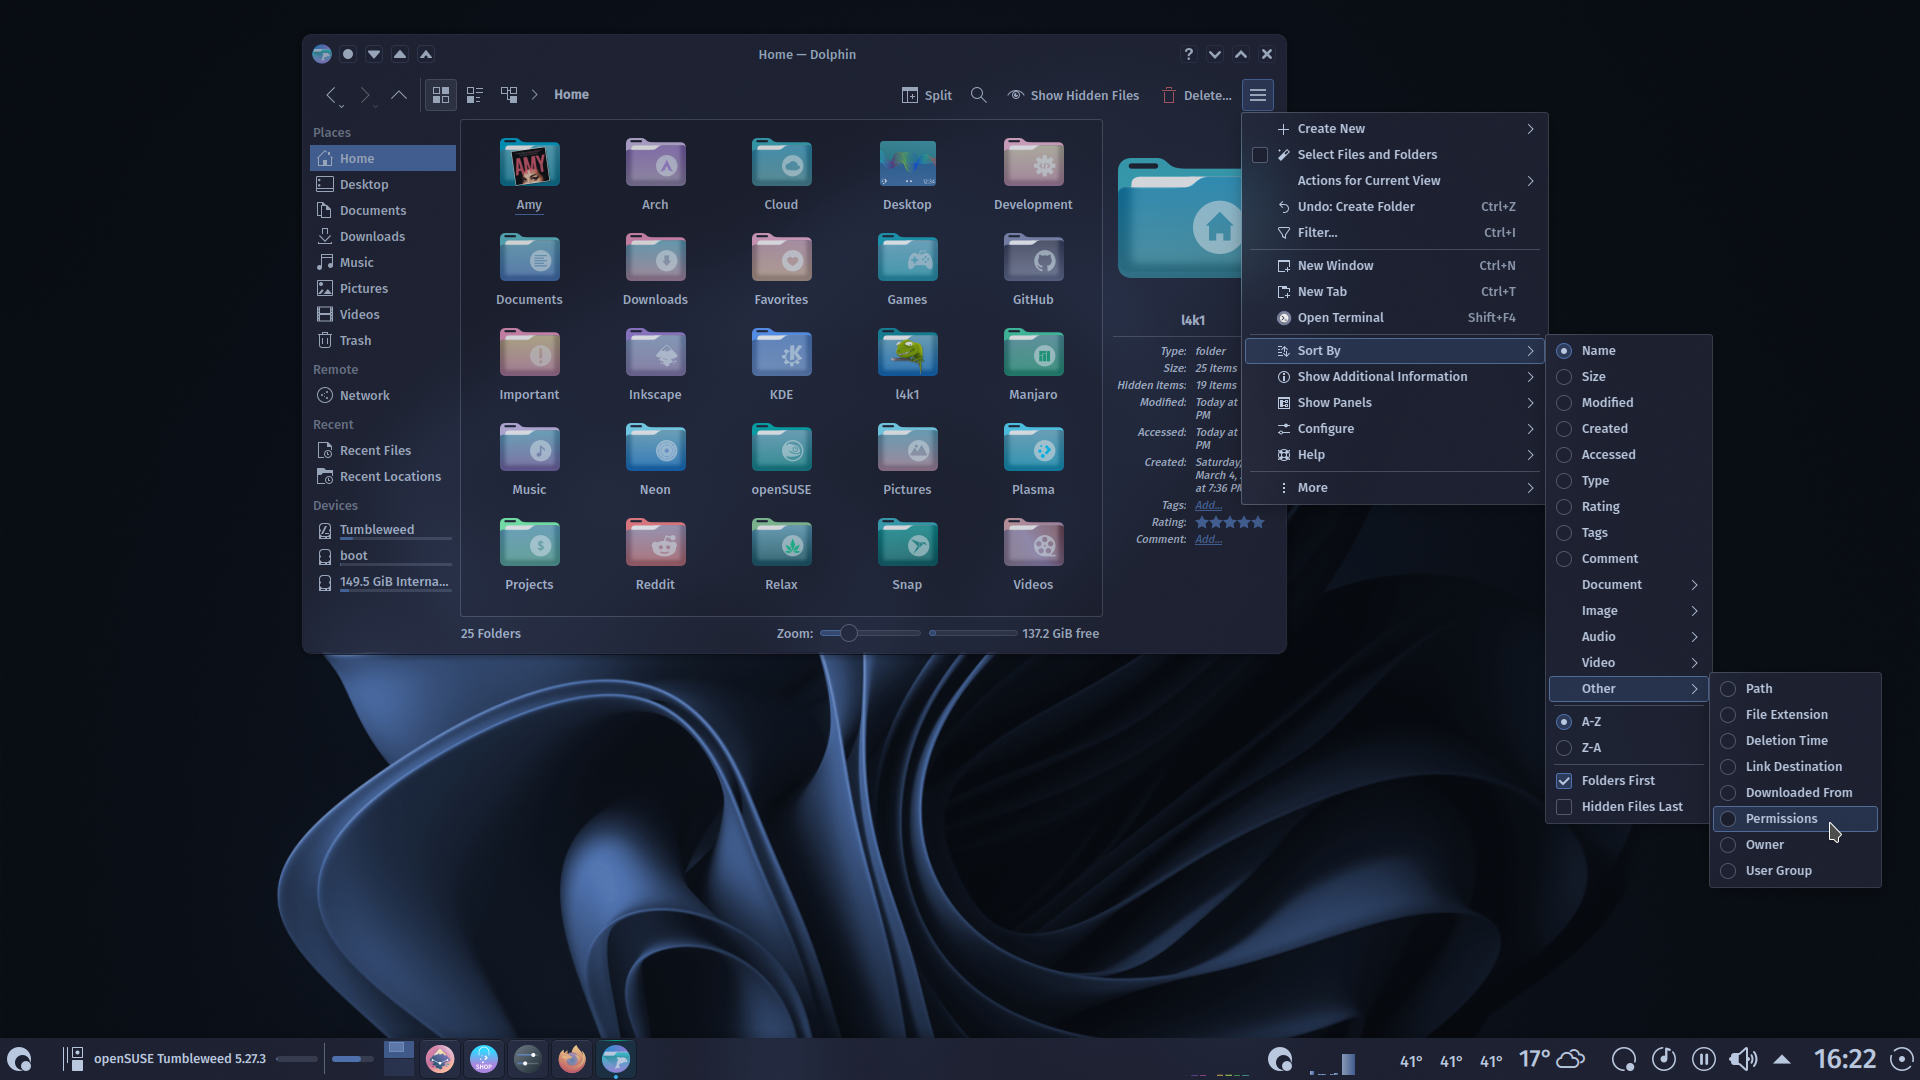1920x1080 pixels.
Task: Set rating using the stars
Action: (x=1230, y=523)
